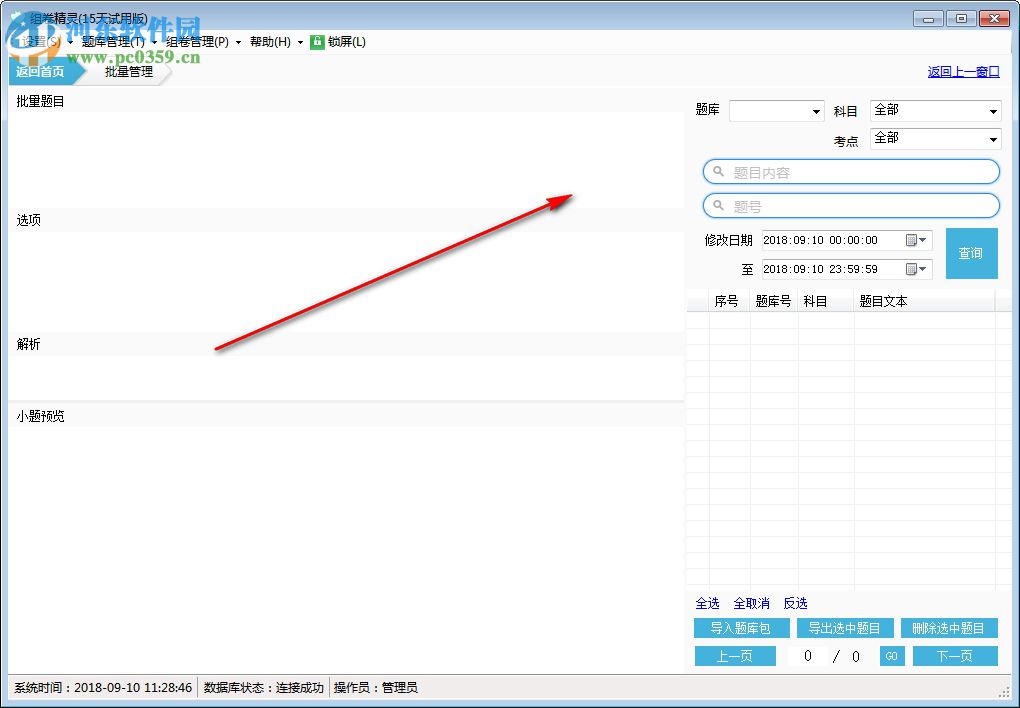Open the 设置(S) menu

(x=41, y=42)
